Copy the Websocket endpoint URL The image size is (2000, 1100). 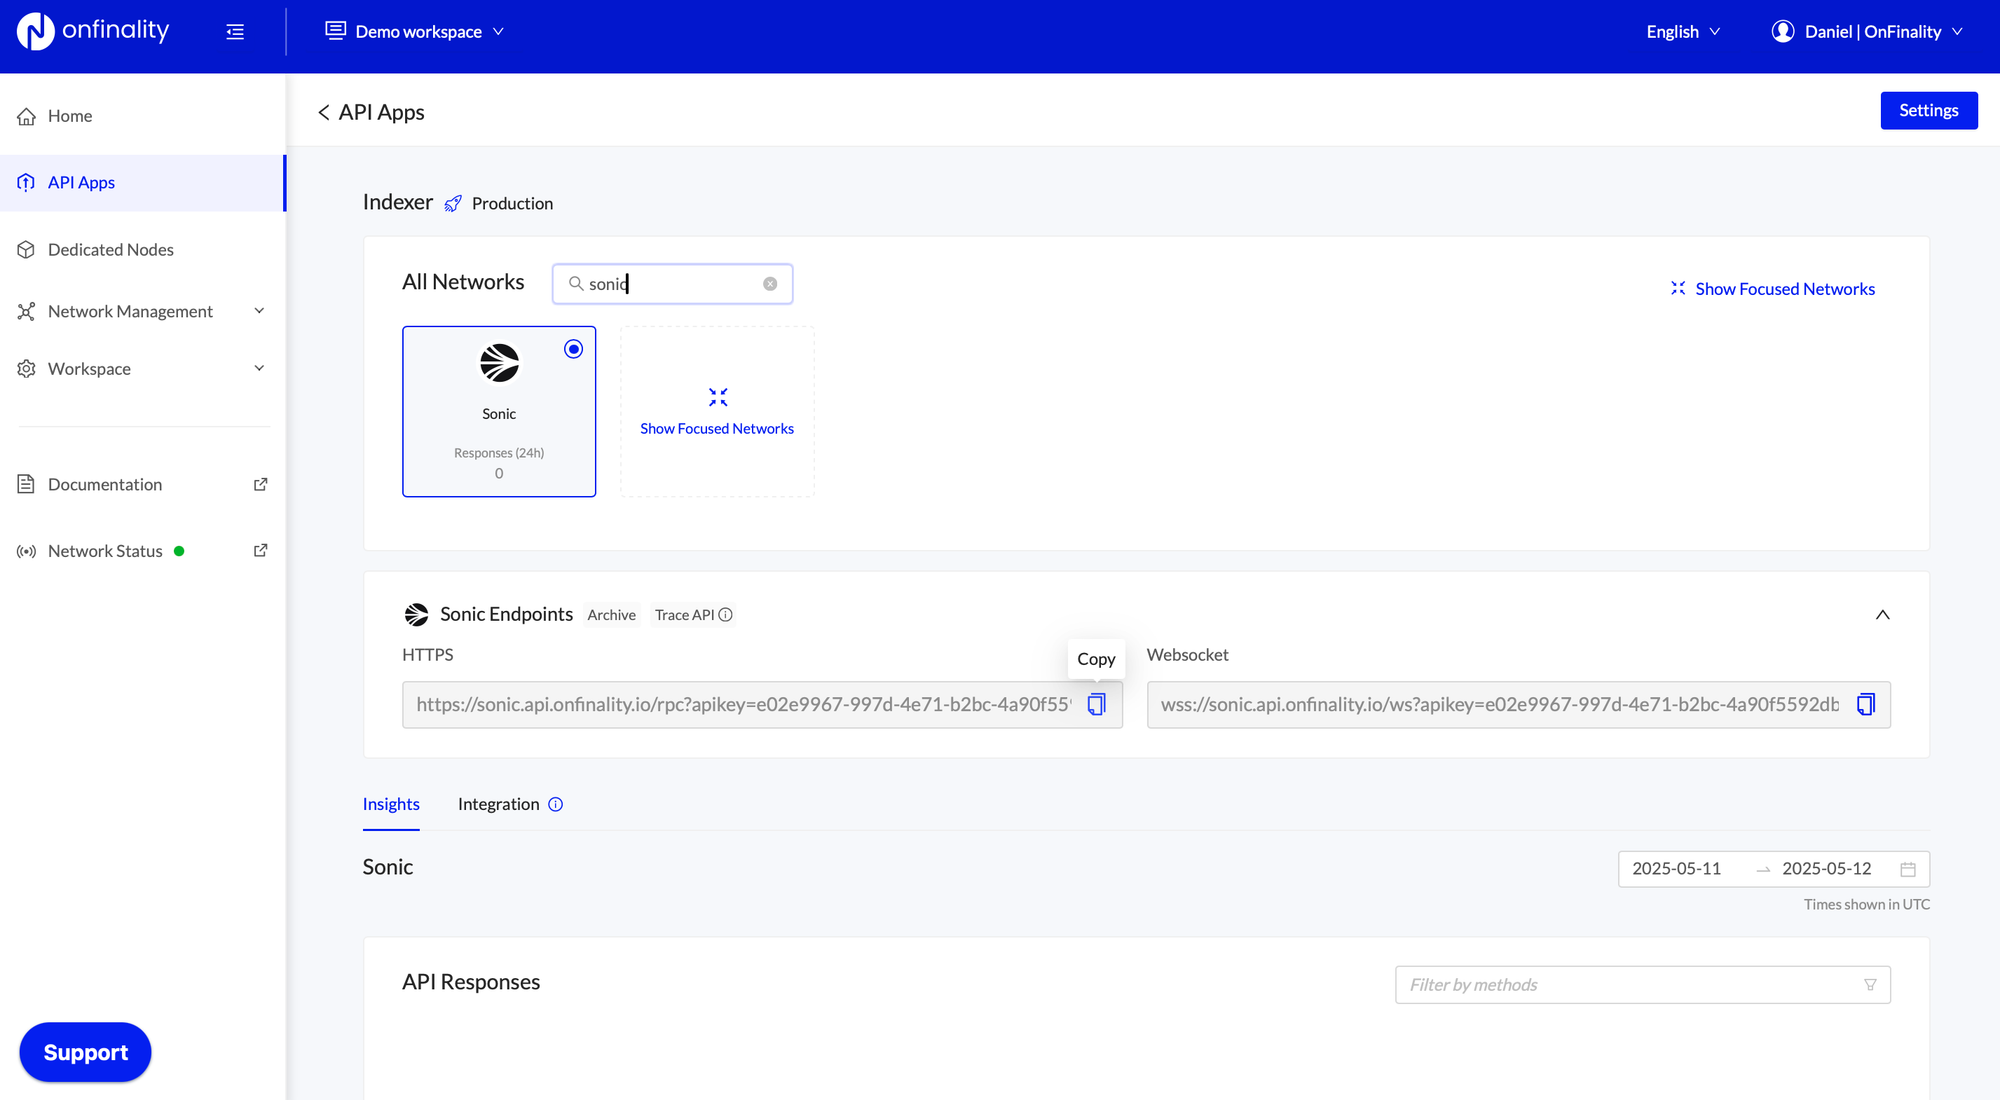1865,704
